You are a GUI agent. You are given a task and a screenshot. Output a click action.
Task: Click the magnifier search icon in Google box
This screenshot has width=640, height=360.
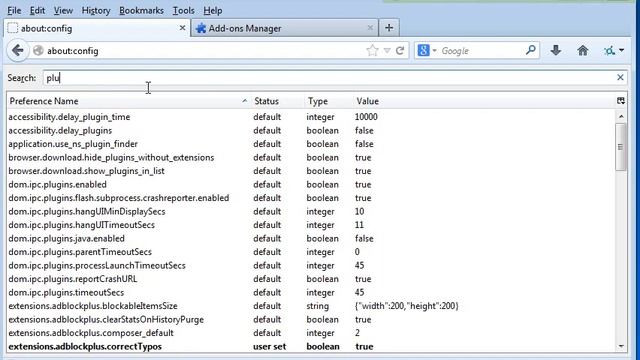530,51
